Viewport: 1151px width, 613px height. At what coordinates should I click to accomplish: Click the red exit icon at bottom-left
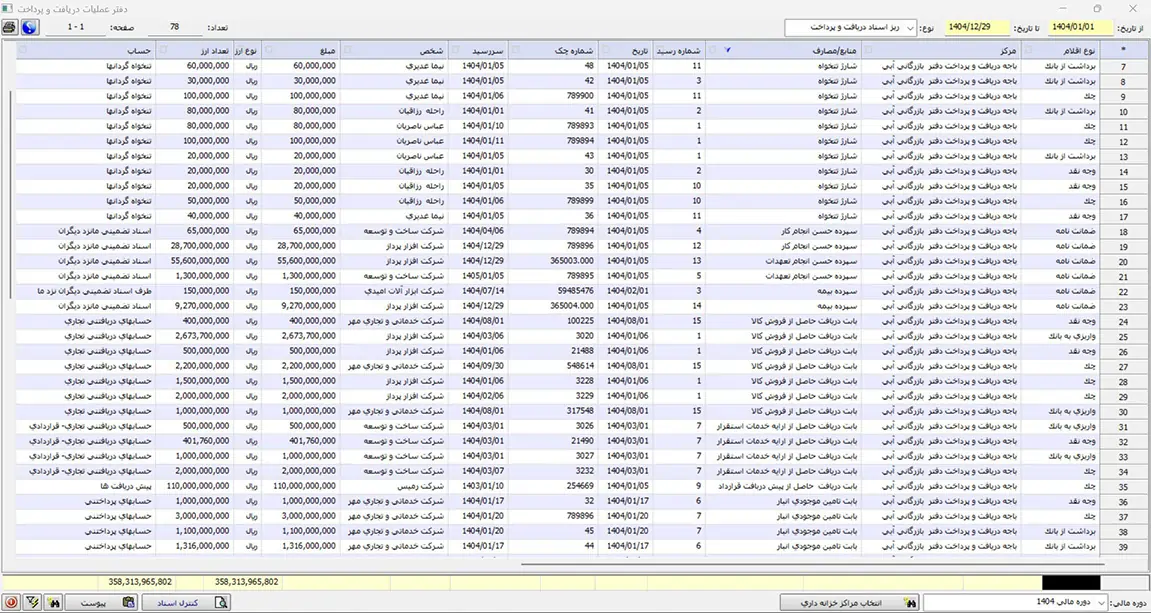pyautogui.click(x=11, y=602)
